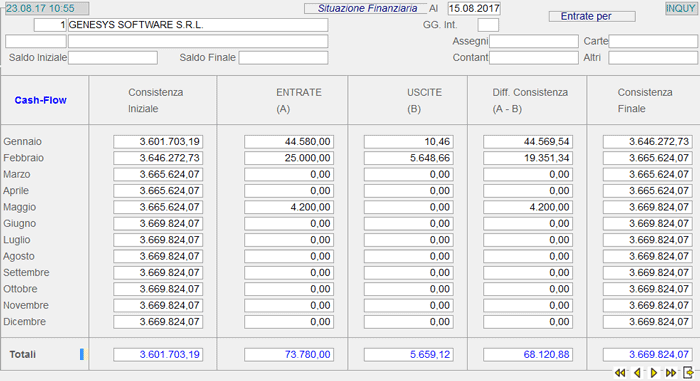Click the INQUY button
The image size is (700, 381).
click(681, 8)
